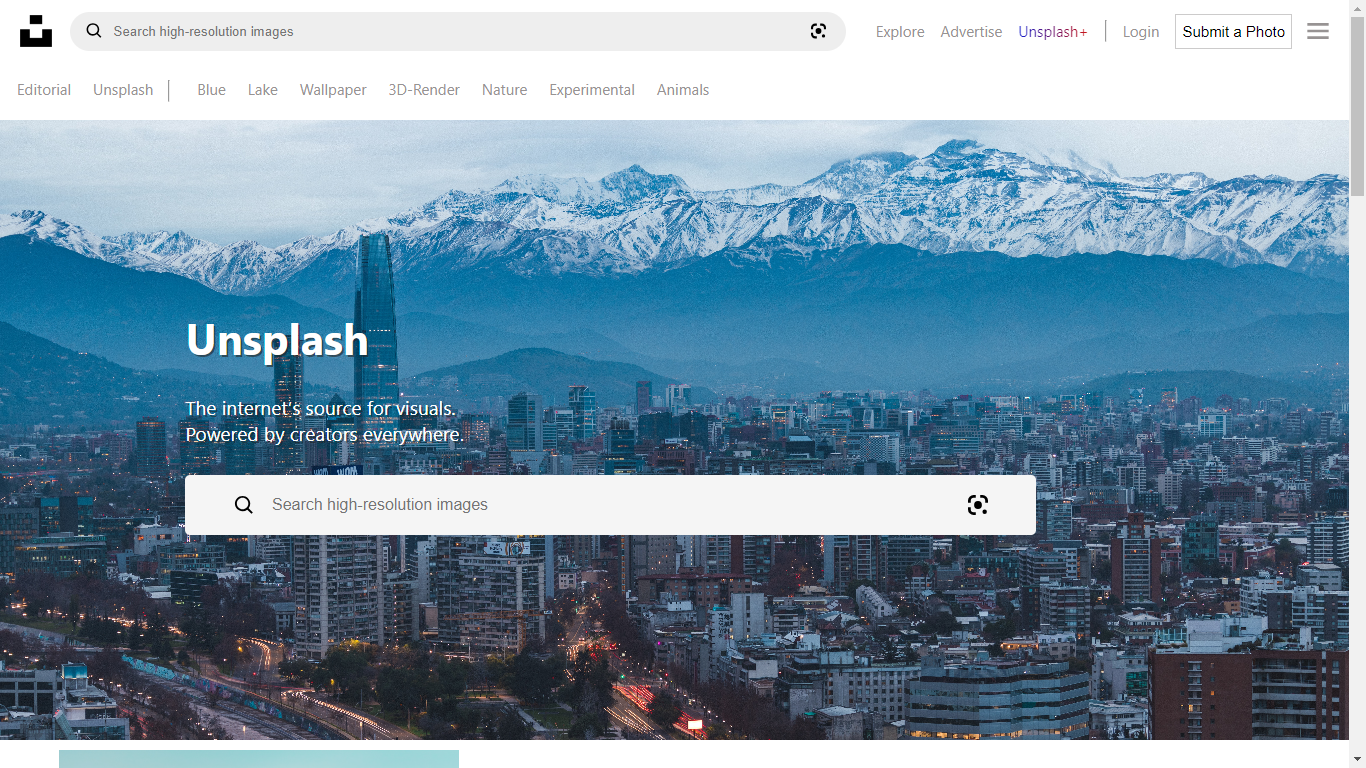Click the Unsplash logo icon
Image resolution: width=1366 pixels, height=768 pixels.
[x=36, y=31]
